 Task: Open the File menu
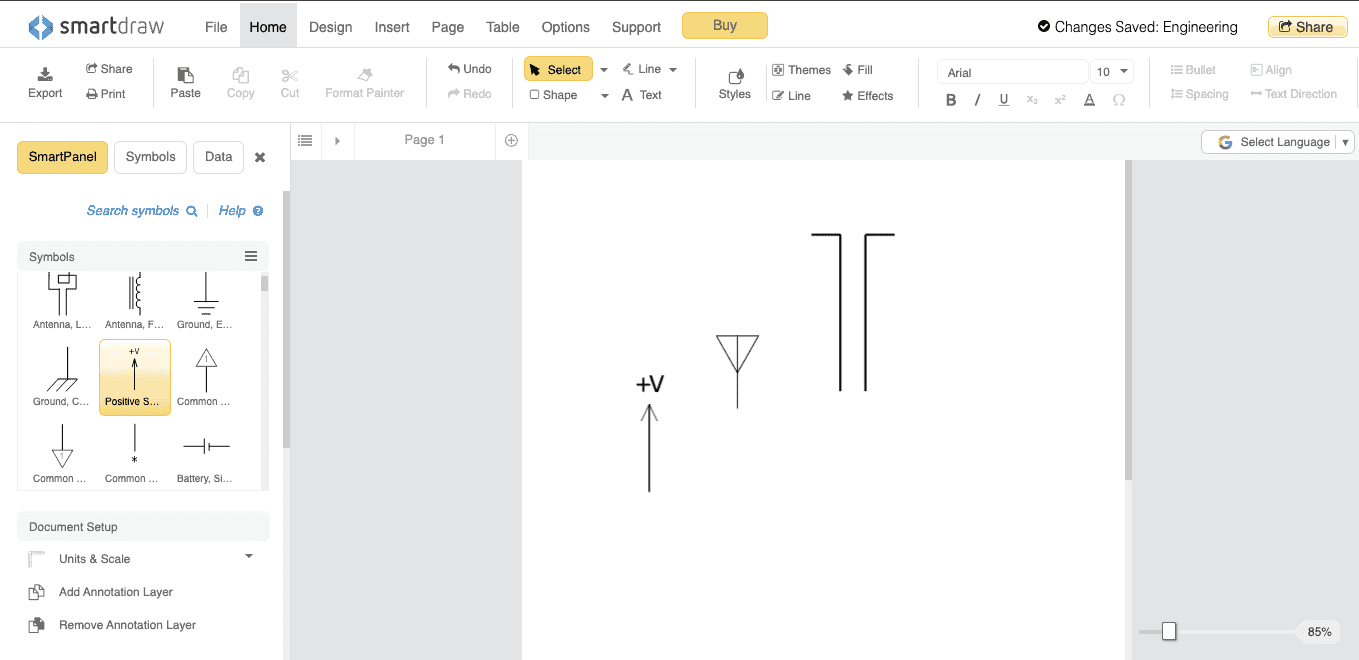tap(216, 27)
